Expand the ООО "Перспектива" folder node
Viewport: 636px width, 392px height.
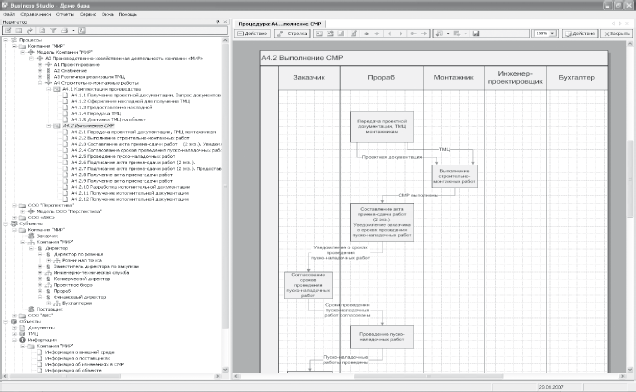coord(14,205)
